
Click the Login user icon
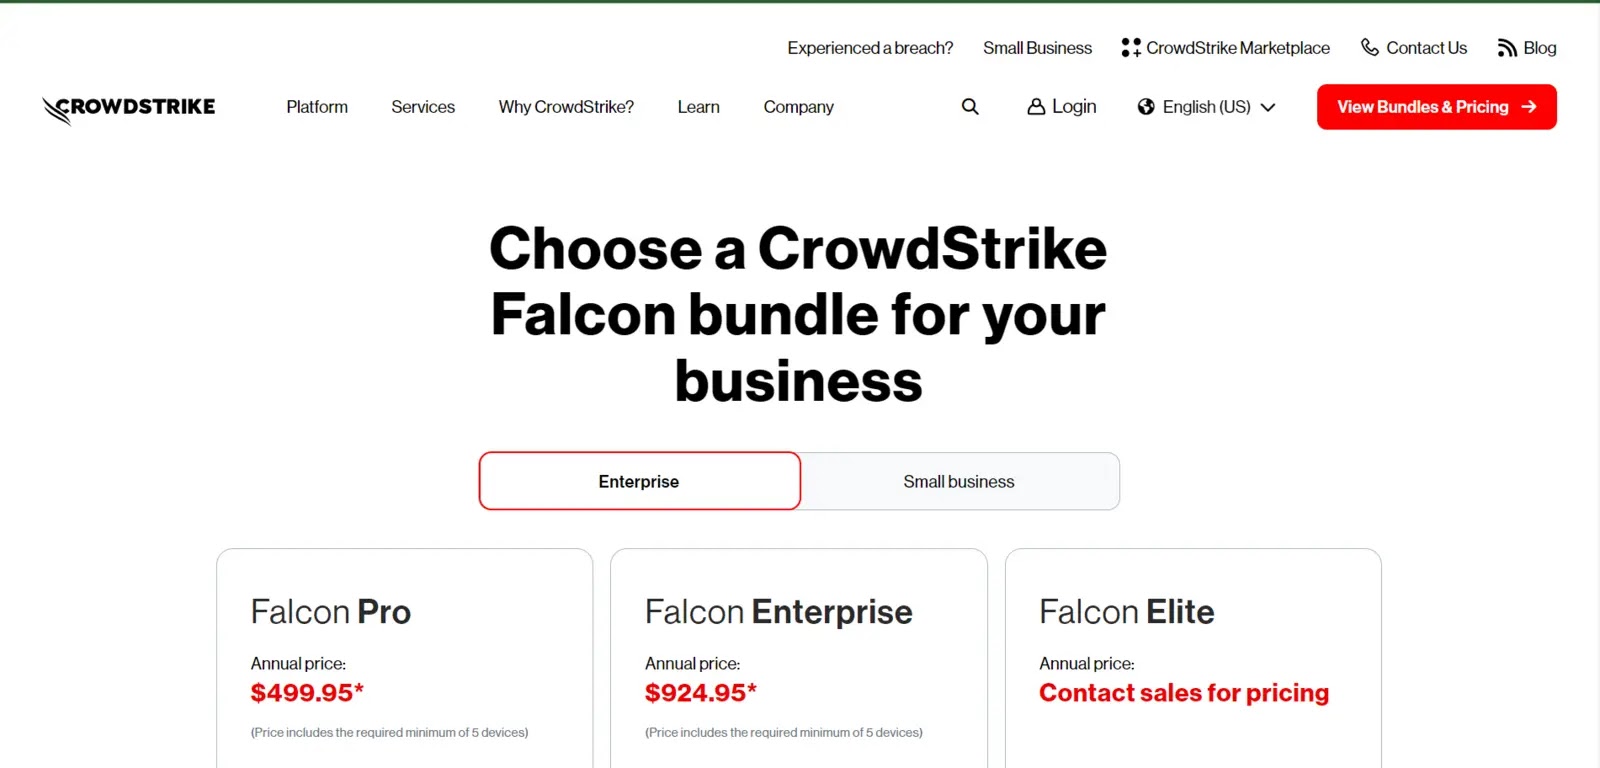1036,107
